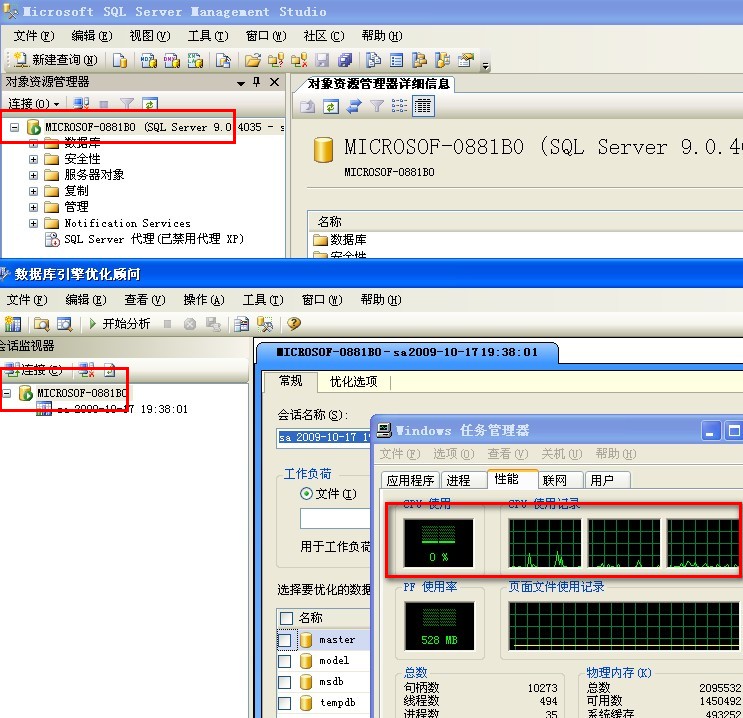Image resolution: width=743 pixels, height=718 pixels.
Task: Select SQL Server 代理 (已禁用代理 XP) node
Action: click(x=154, y=239)
